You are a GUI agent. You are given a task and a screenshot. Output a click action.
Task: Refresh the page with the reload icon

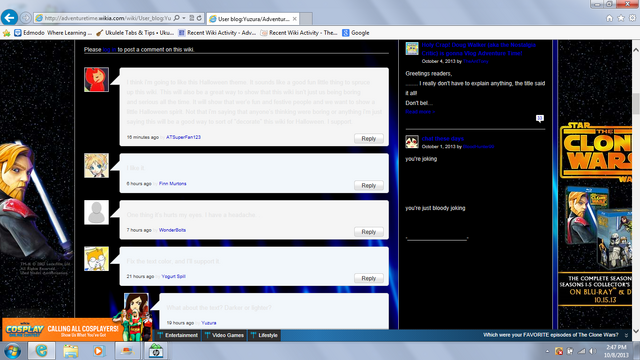point(199,18)
